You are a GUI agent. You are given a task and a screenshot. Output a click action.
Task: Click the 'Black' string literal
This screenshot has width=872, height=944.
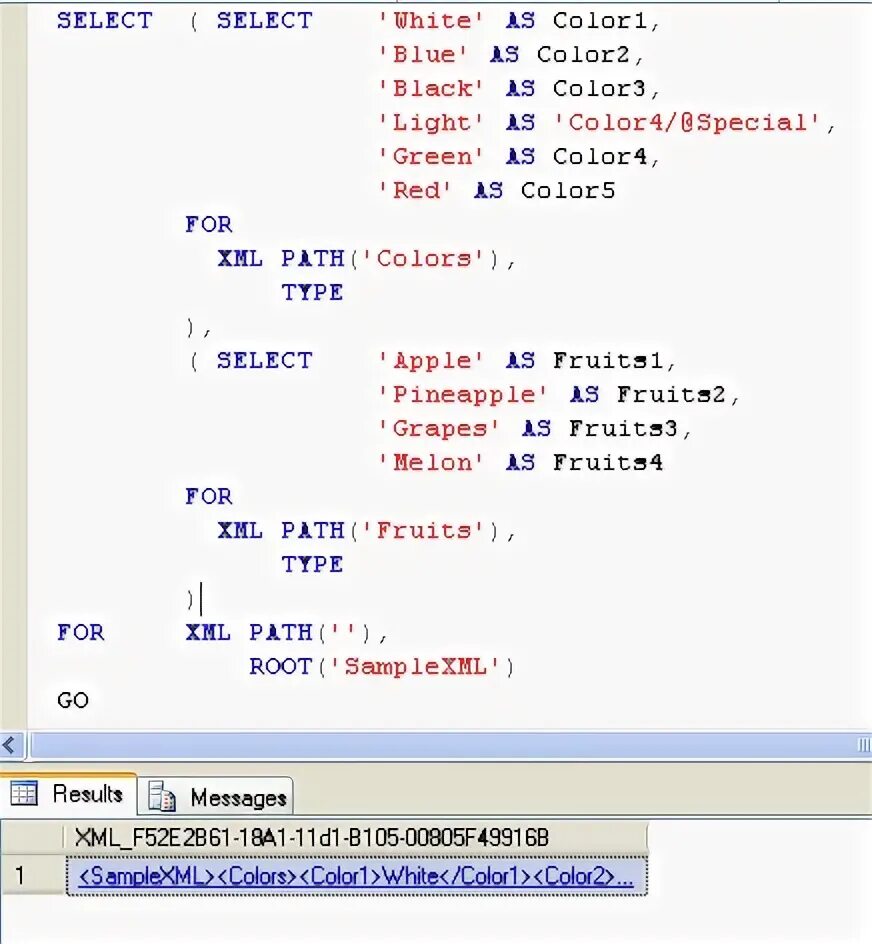(x=431, y=88)
